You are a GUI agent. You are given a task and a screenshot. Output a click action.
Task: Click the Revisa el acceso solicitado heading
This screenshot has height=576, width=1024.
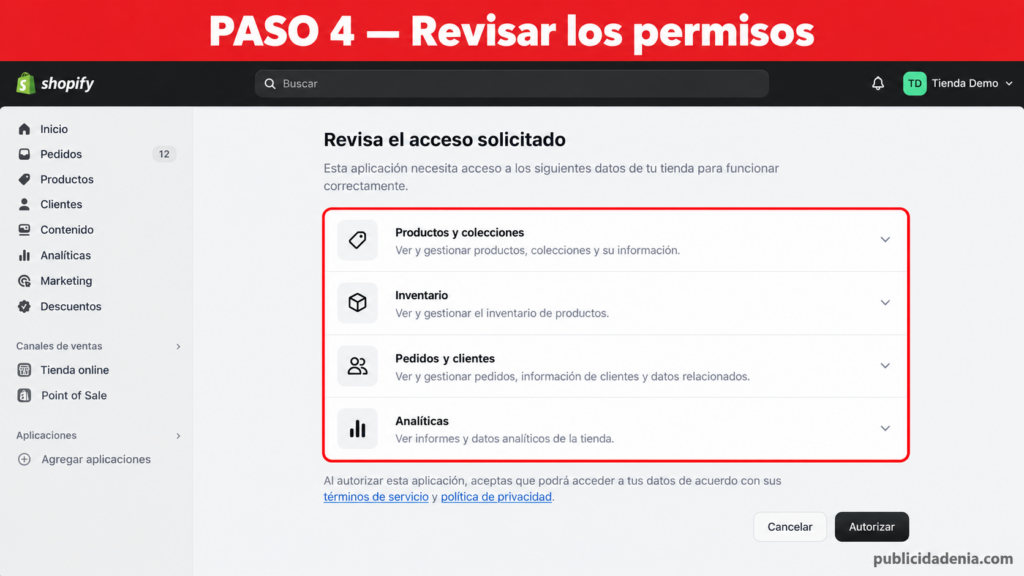pyautogui.click(x=445, y=140)
